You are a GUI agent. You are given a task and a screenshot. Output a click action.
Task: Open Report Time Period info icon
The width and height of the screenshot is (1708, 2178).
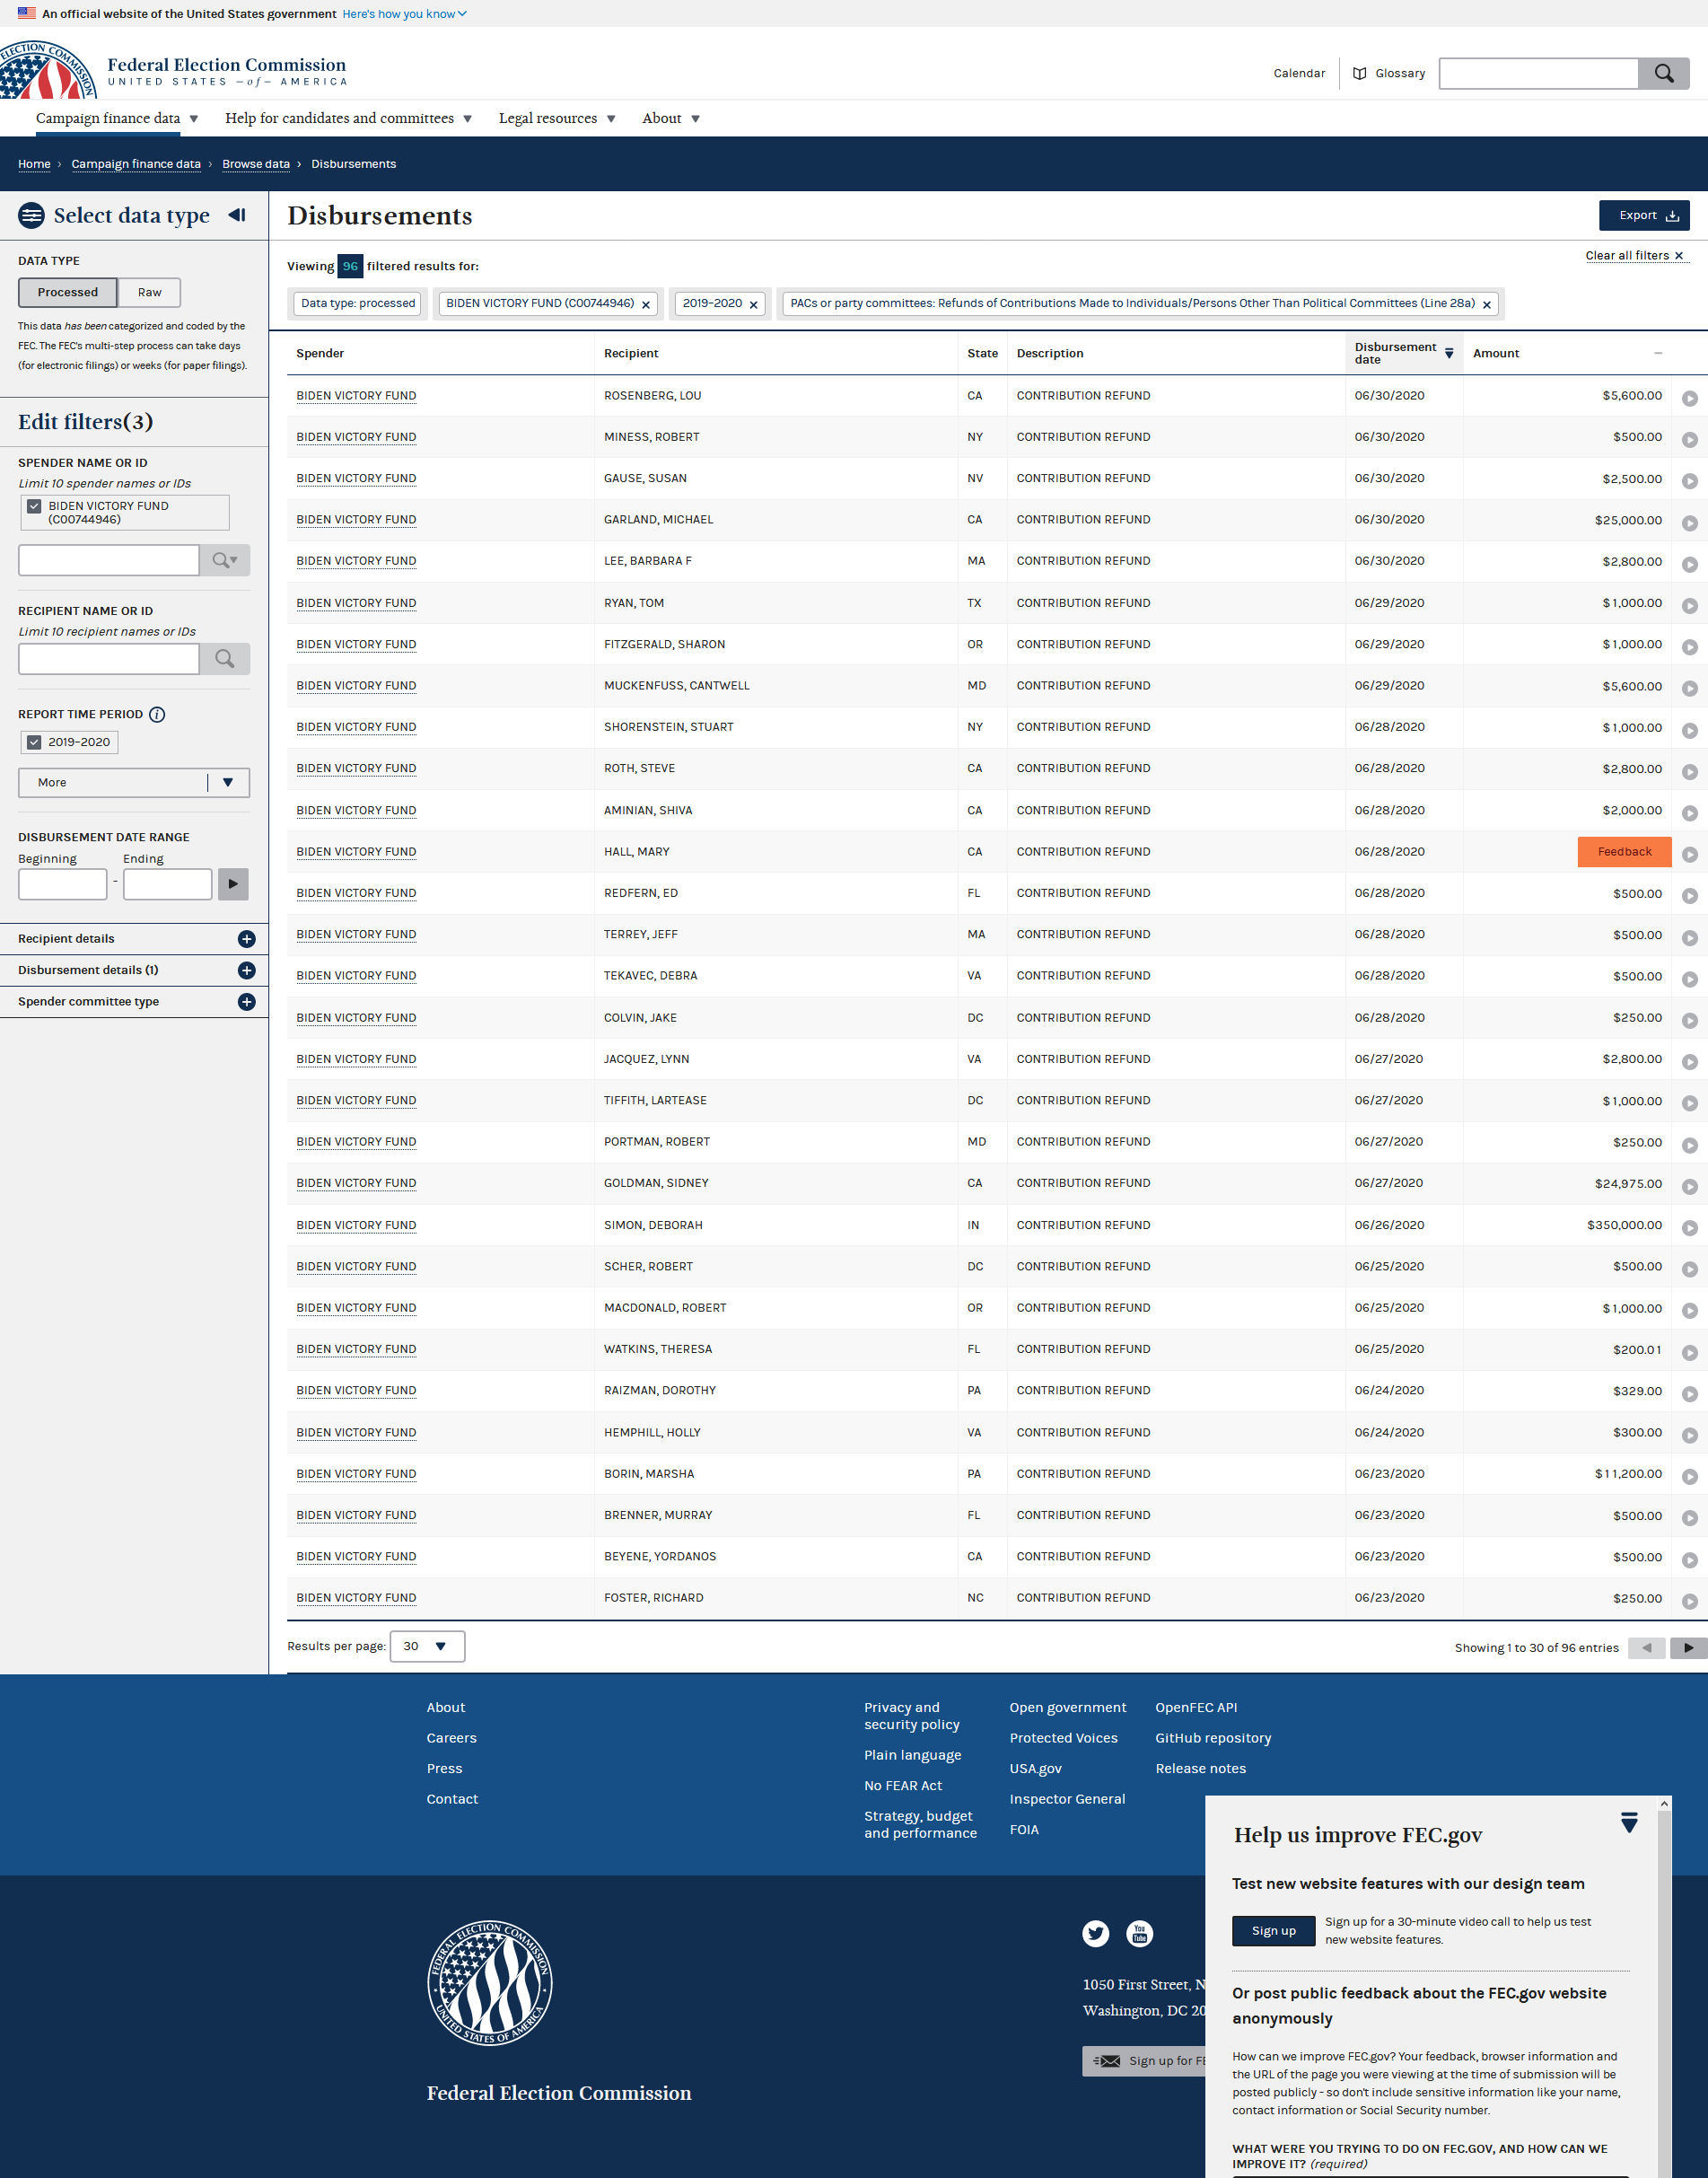[x=157, y=714]
